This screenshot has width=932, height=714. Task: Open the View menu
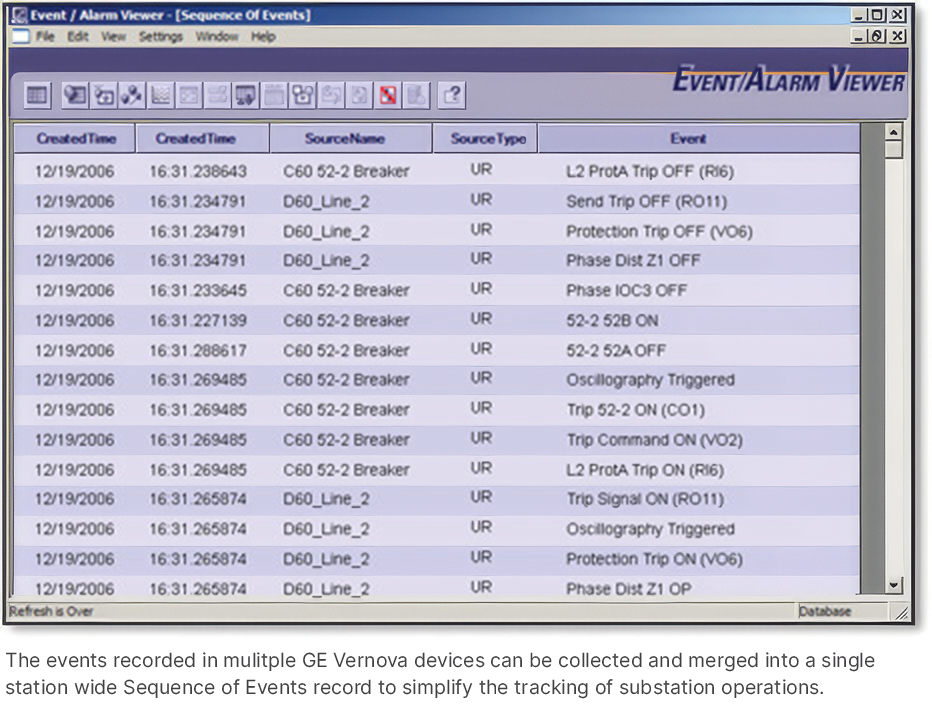click(x=113, y=37)
